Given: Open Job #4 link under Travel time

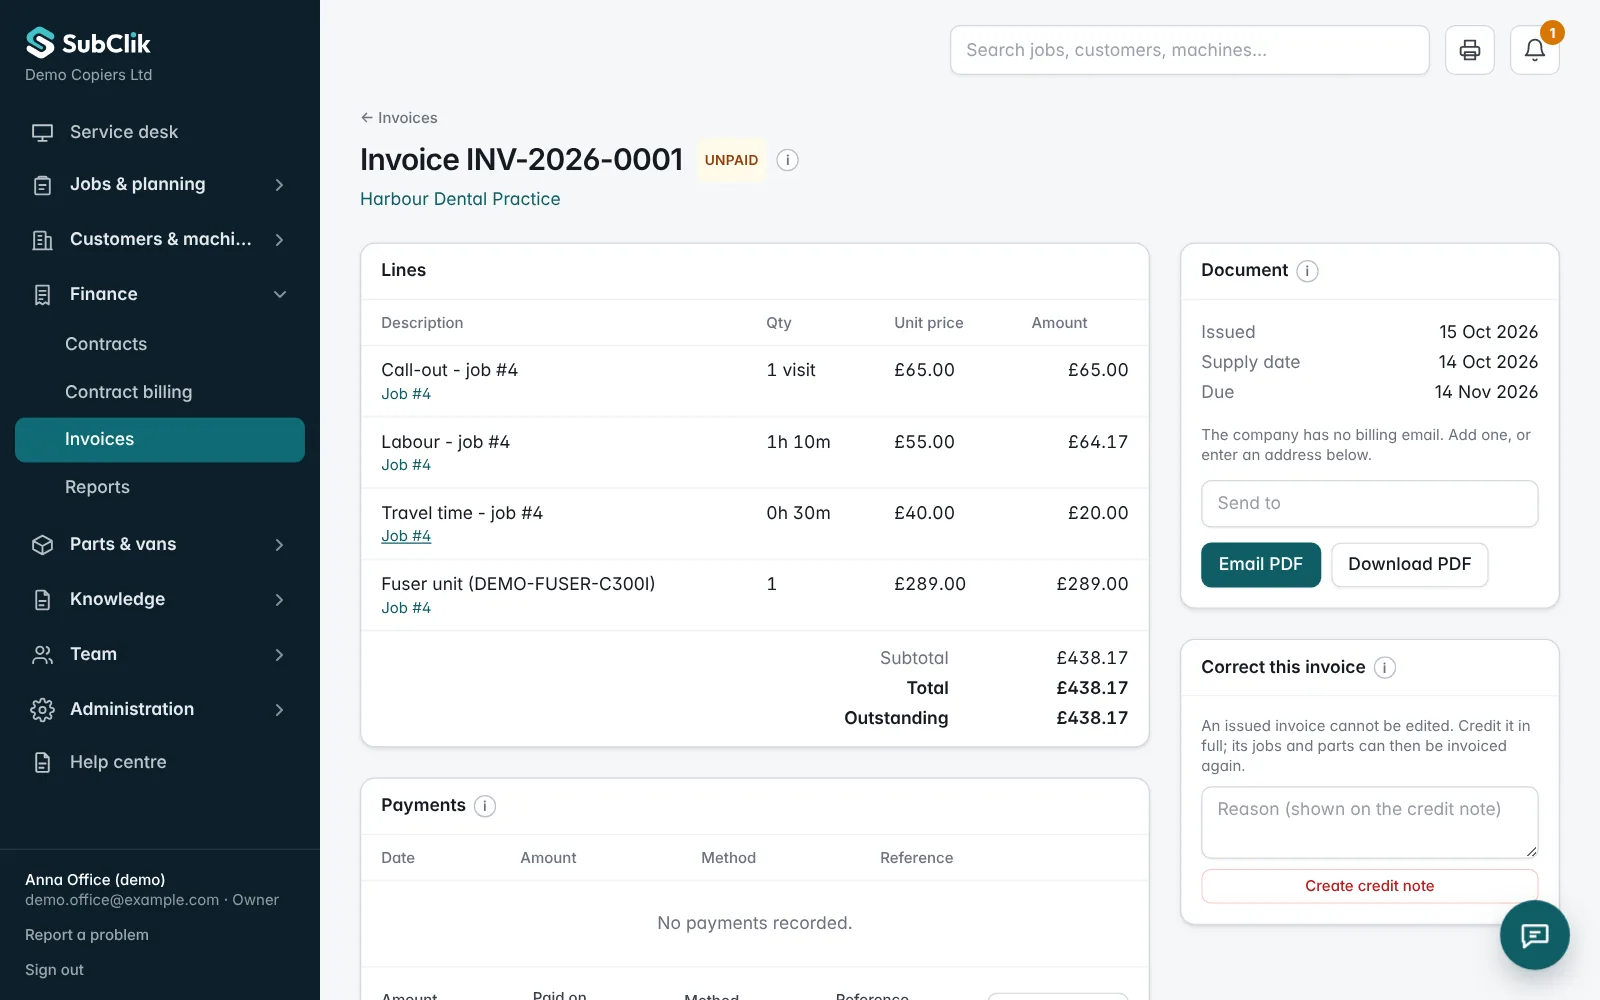Looking at the screenshot, I should (x=406, y=536).
